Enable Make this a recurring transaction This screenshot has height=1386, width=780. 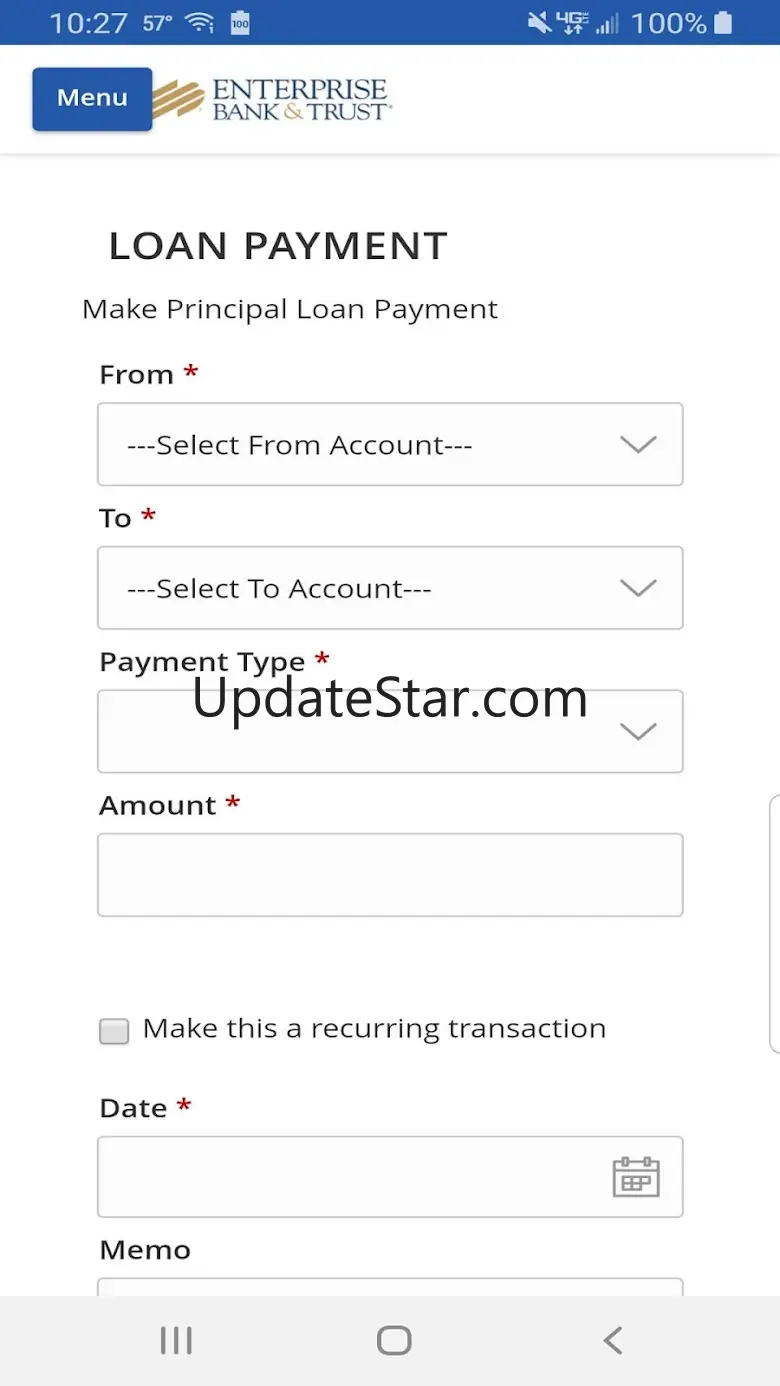pyautogui.click(x=114, y=1031)
